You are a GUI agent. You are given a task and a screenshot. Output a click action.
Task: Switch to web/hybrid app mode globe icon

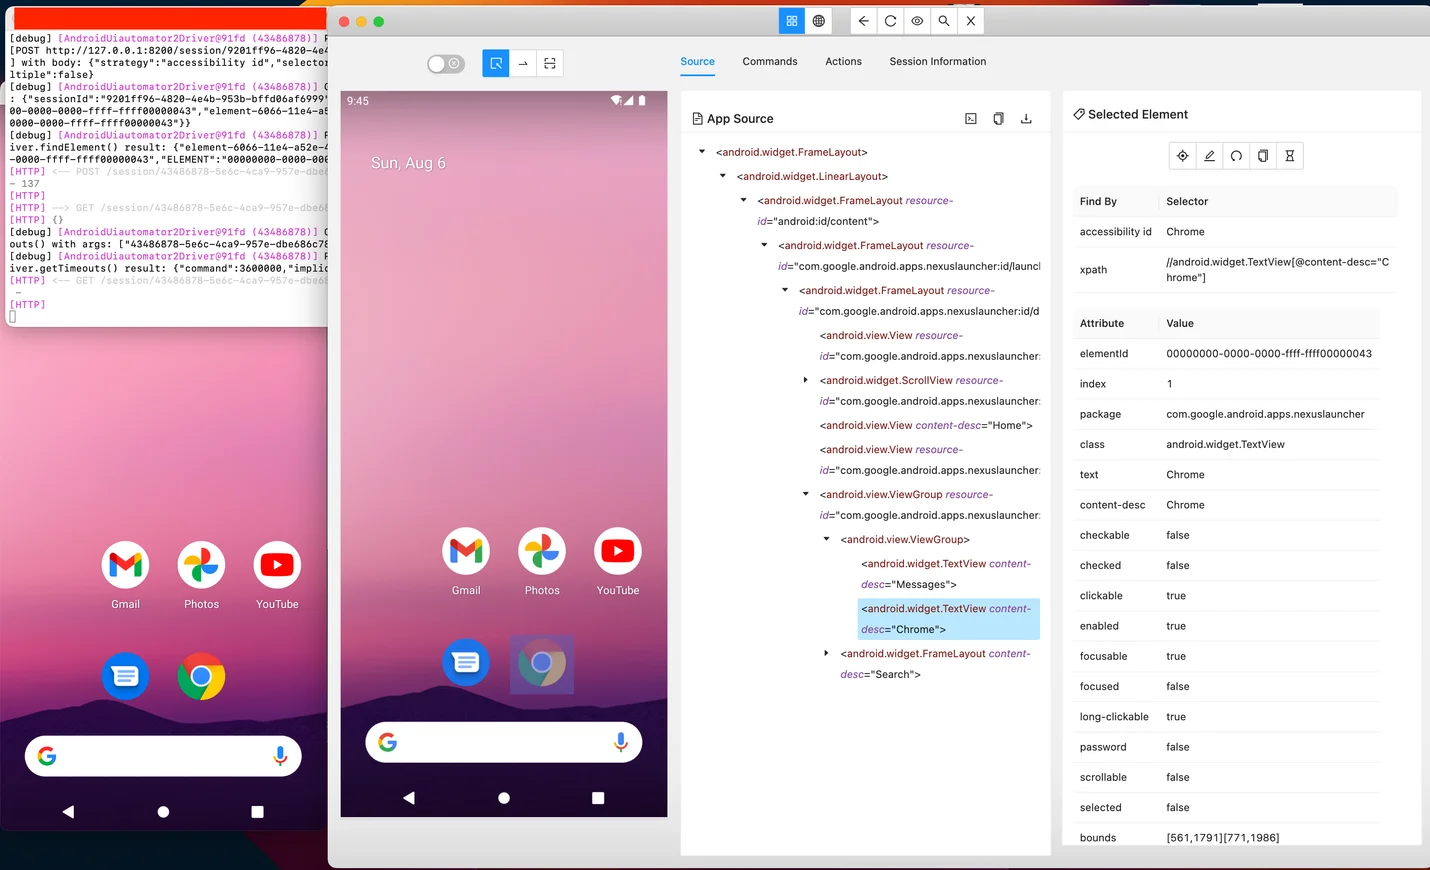[x=819, y=21]
